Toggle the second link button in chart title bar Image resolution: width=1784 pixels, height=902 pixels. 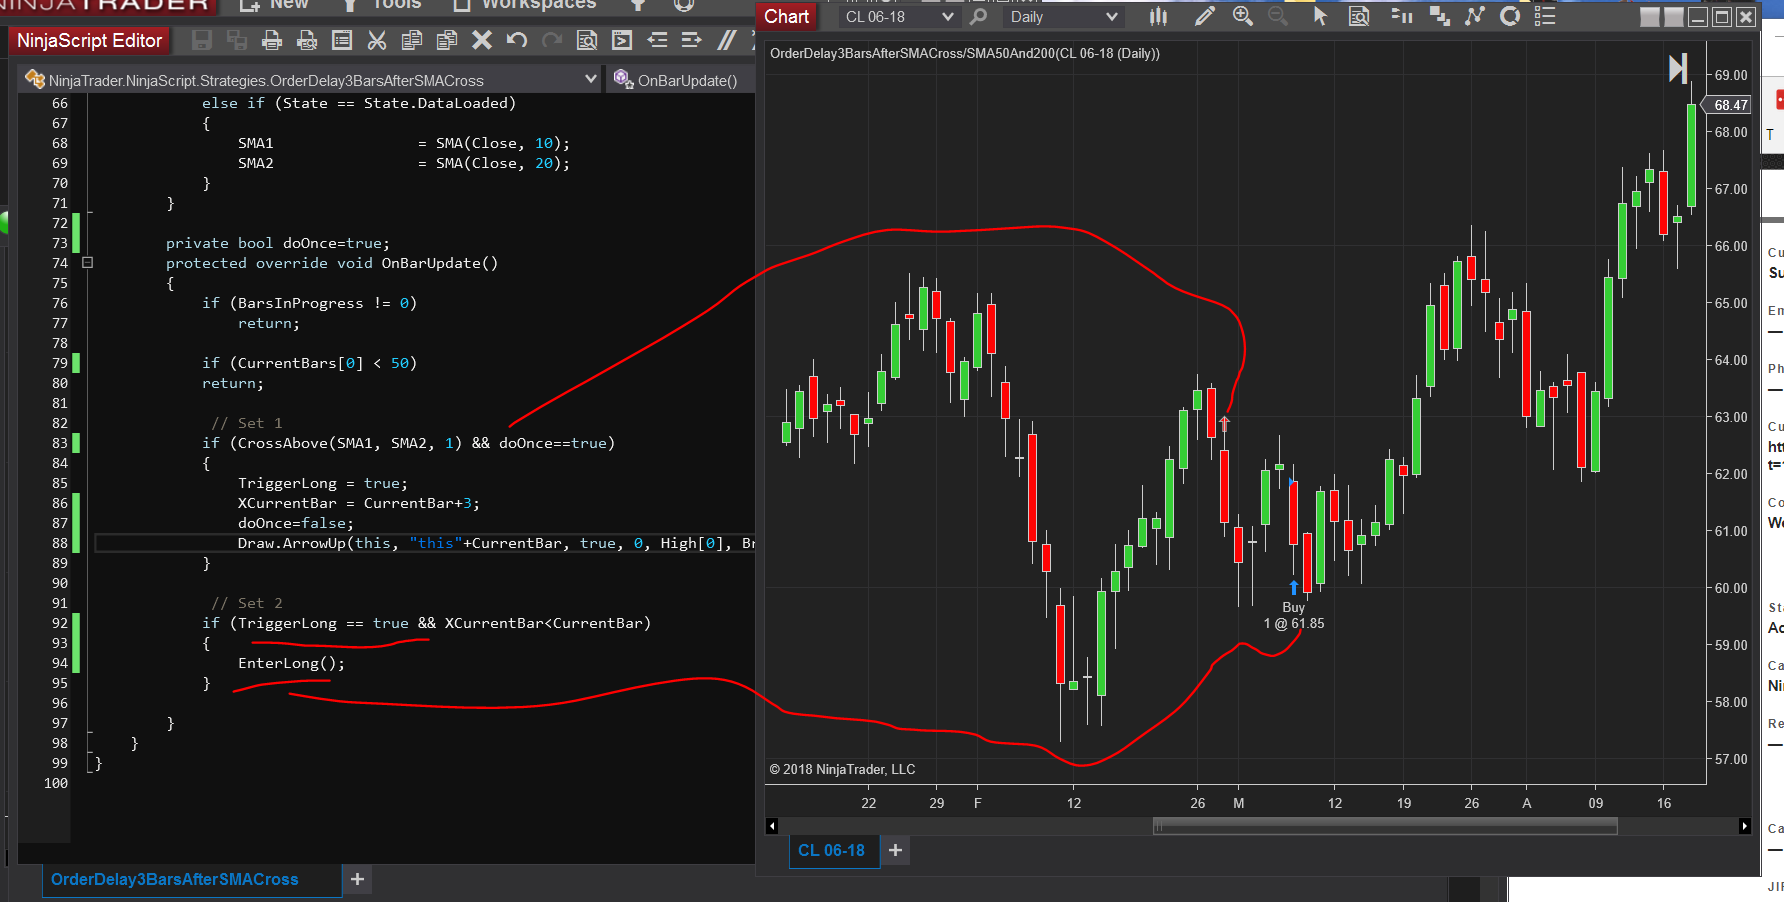tap(1673, 17)
